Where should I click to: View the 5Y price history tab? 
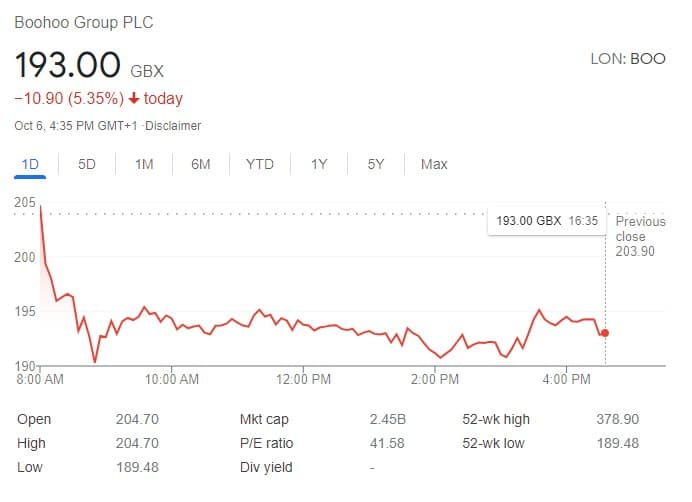tap(376, 165)
